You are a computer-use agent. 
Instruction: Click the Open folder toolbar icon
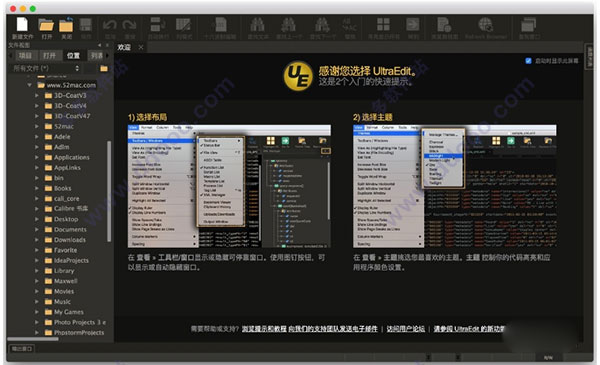pyautogui.click(x=46, y=25)
